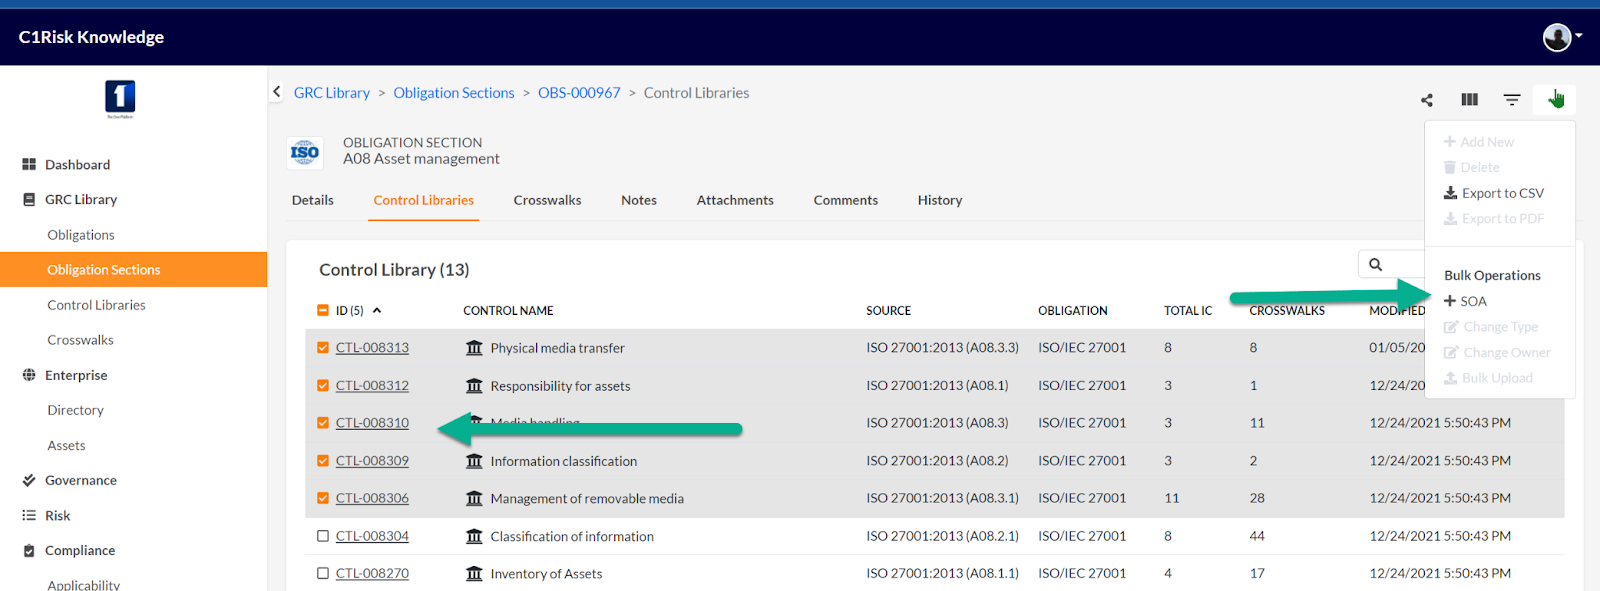Click C1Risk Knowledge header title
Screen dimensions: 1600x591
tap(91, 37)
